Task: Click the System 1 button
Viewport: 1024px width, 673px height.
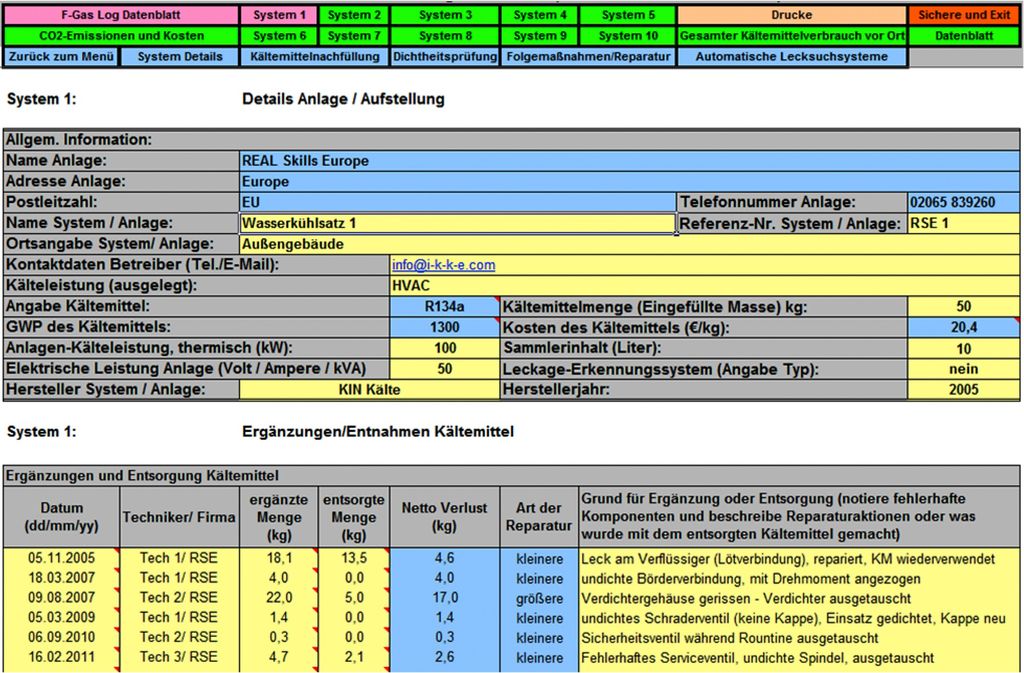Action: click(x=279, y=15)
